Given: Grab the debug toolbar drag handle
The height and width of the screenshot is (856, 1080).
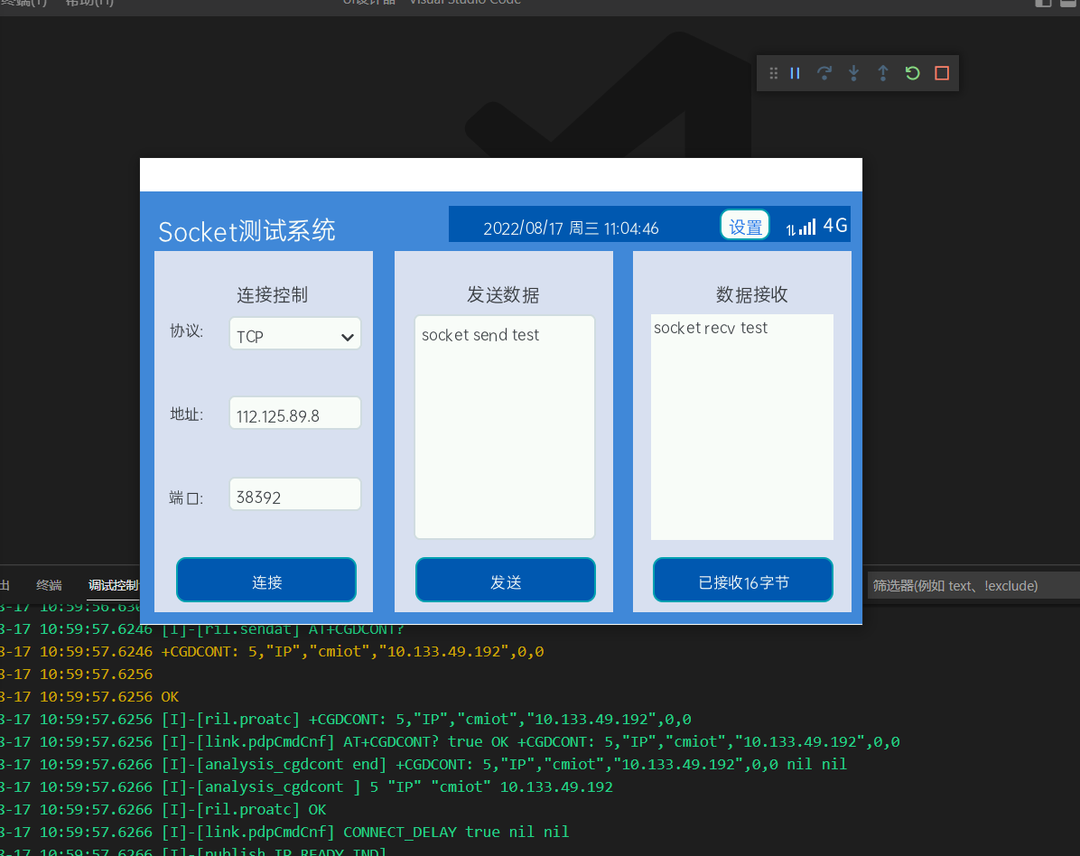Looking at the screenshot, I should 773,73.
